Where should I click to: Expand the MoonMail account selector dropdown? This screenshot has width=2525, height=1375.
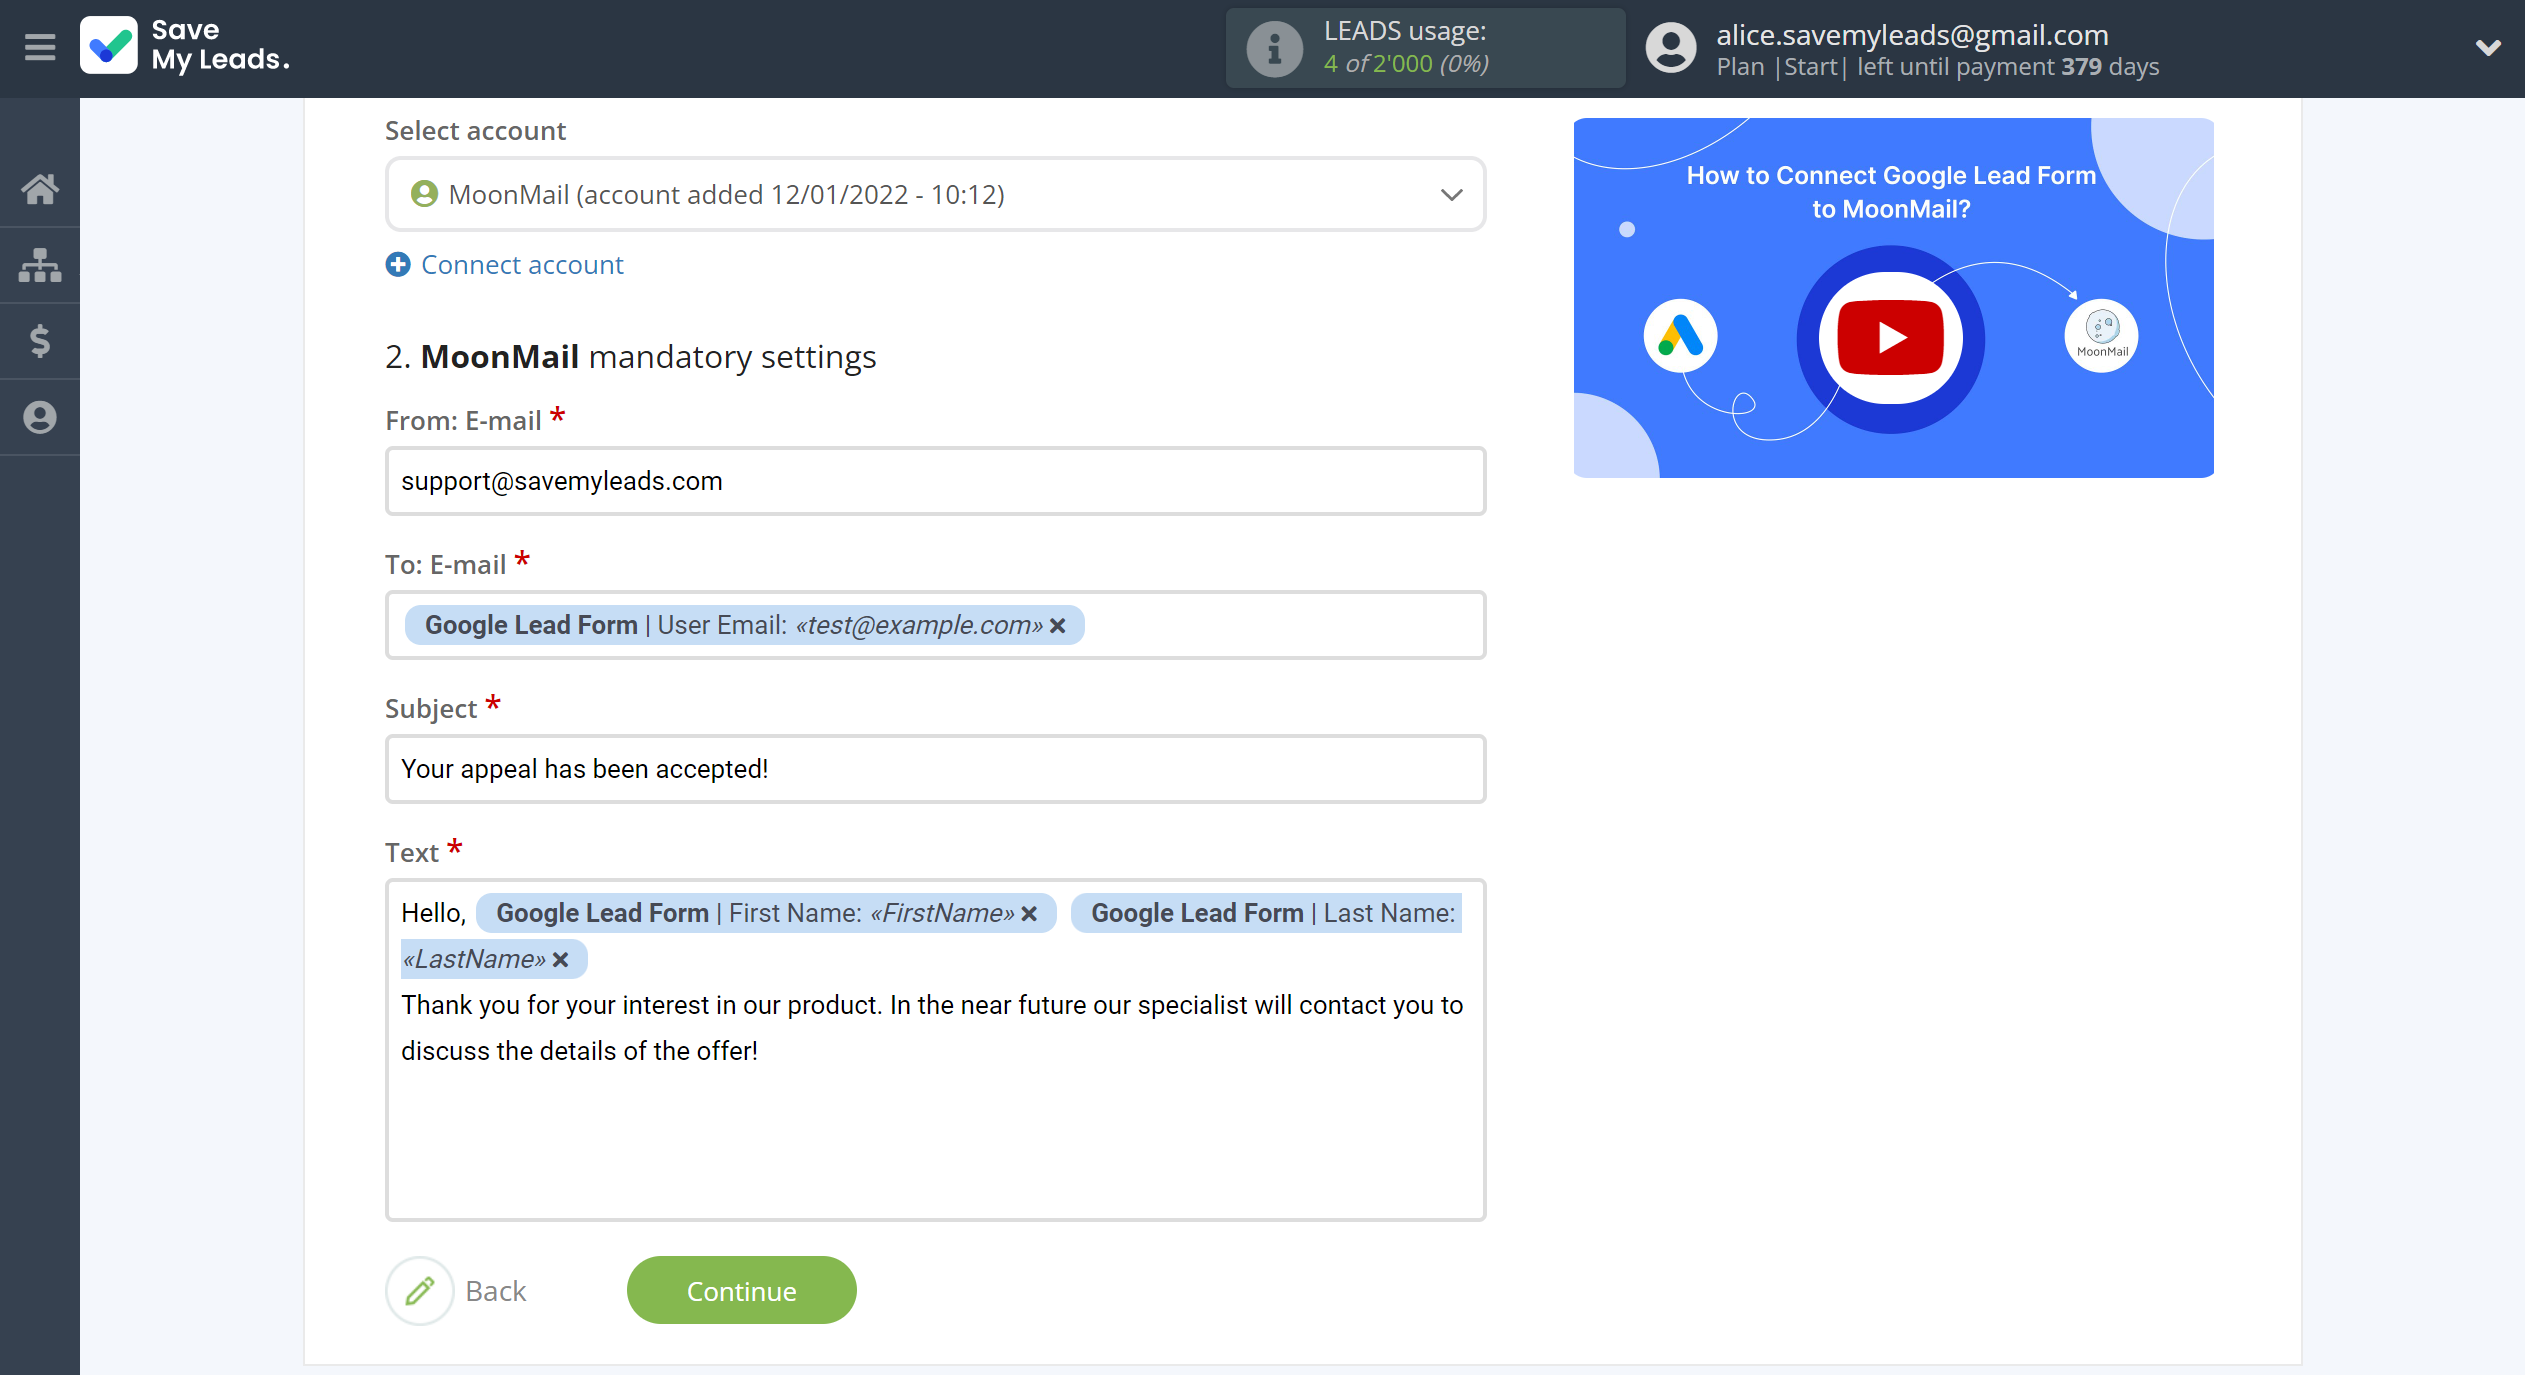coord(1450,193)
